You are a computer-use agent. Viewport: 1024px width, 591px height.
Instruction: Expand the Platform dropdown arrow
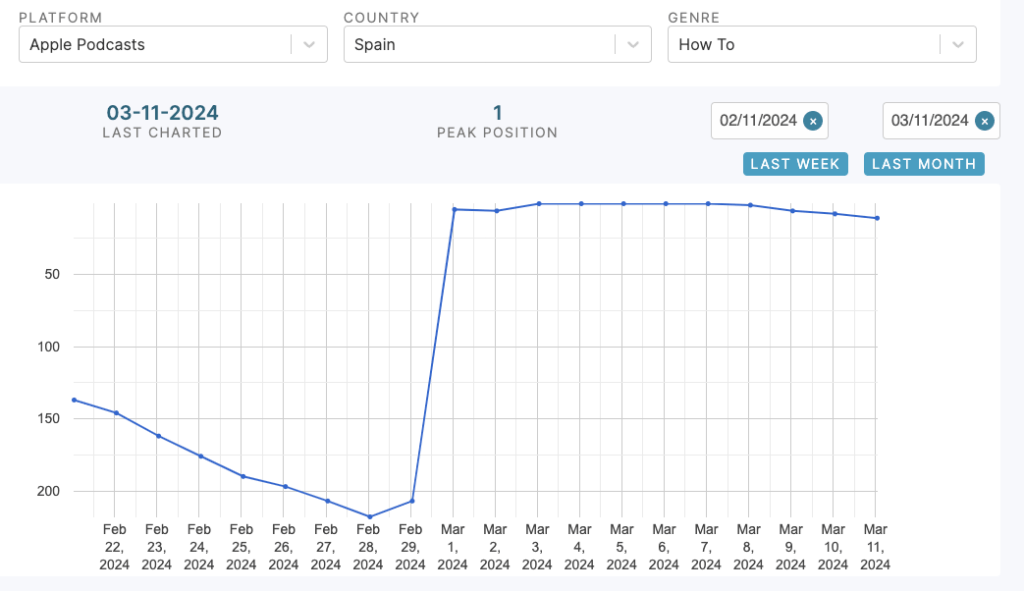click(309, 45)
